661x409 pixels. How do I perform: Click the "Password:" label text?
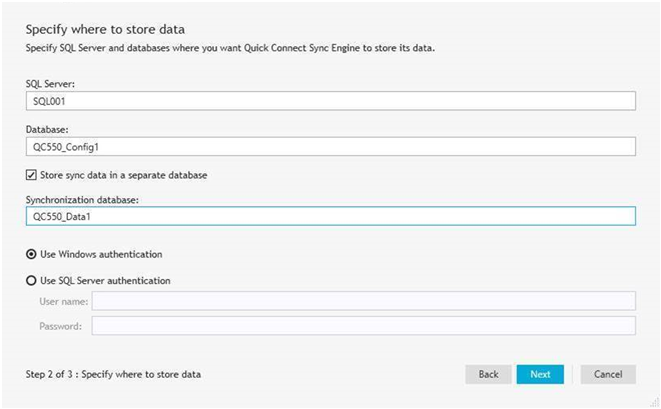pos(60,326)
